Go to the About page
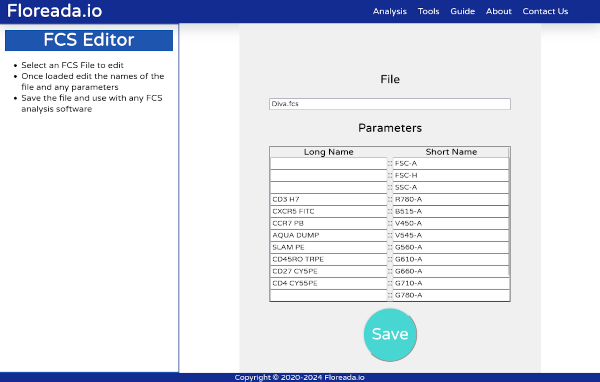This screenshot has width=600, height=382. (x=499, y=11)
